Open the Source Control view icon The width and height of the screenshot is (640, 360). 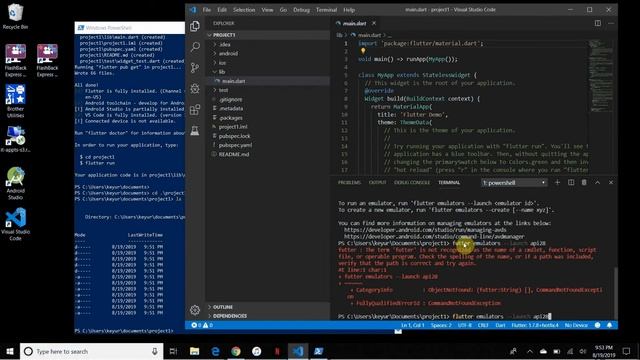pyautogui.click(x=195, y=67)
